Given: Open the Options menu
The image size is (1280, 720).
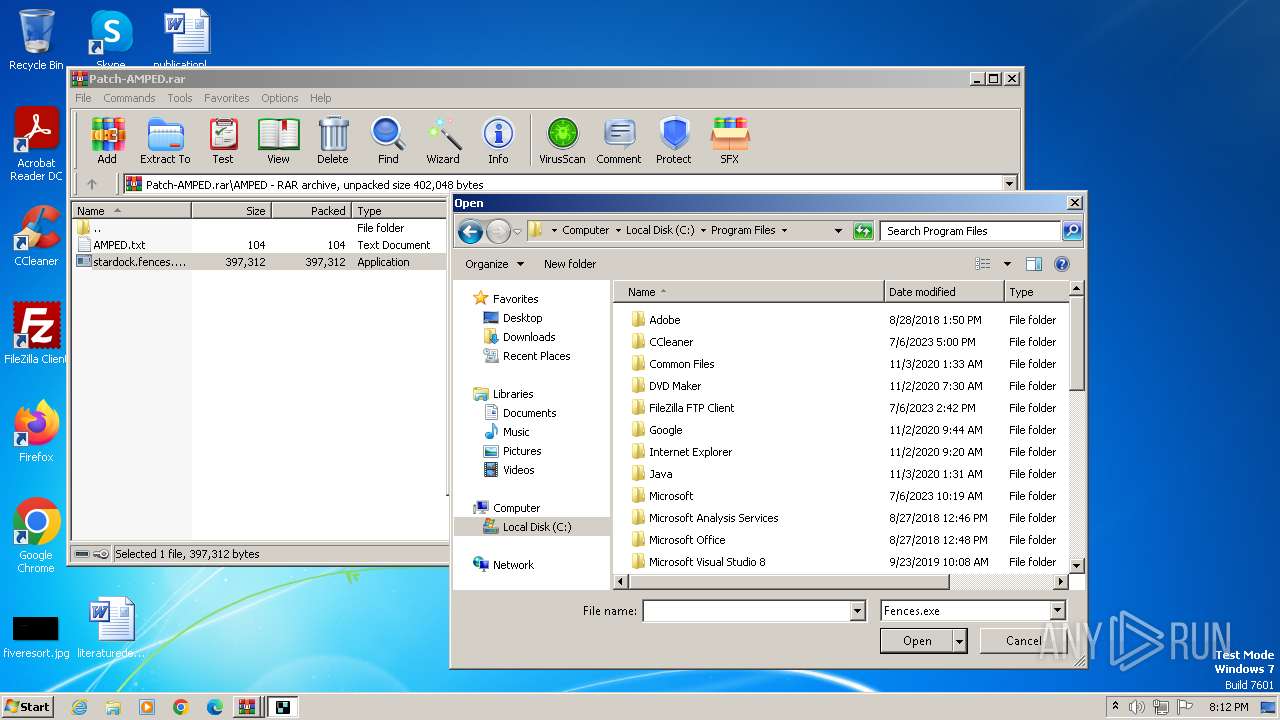Looking at the screenshot, I should coord(280,98).
